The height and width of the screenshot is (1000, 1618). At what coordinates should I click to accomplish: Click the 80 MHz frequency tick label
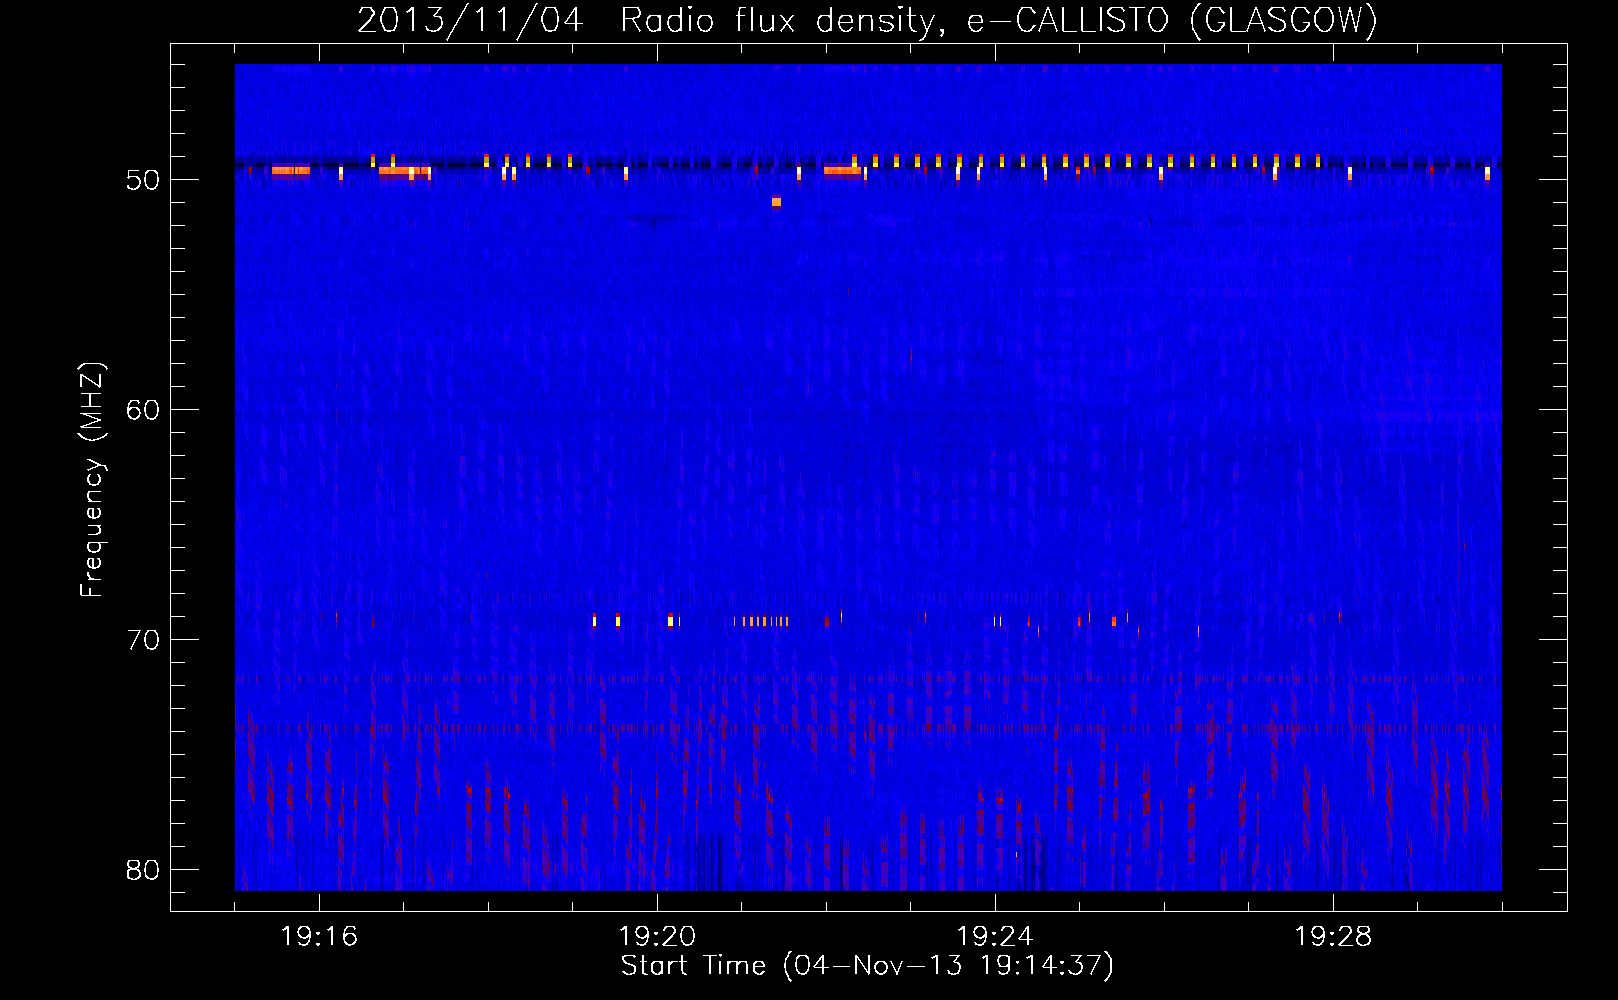click(143, 870)
